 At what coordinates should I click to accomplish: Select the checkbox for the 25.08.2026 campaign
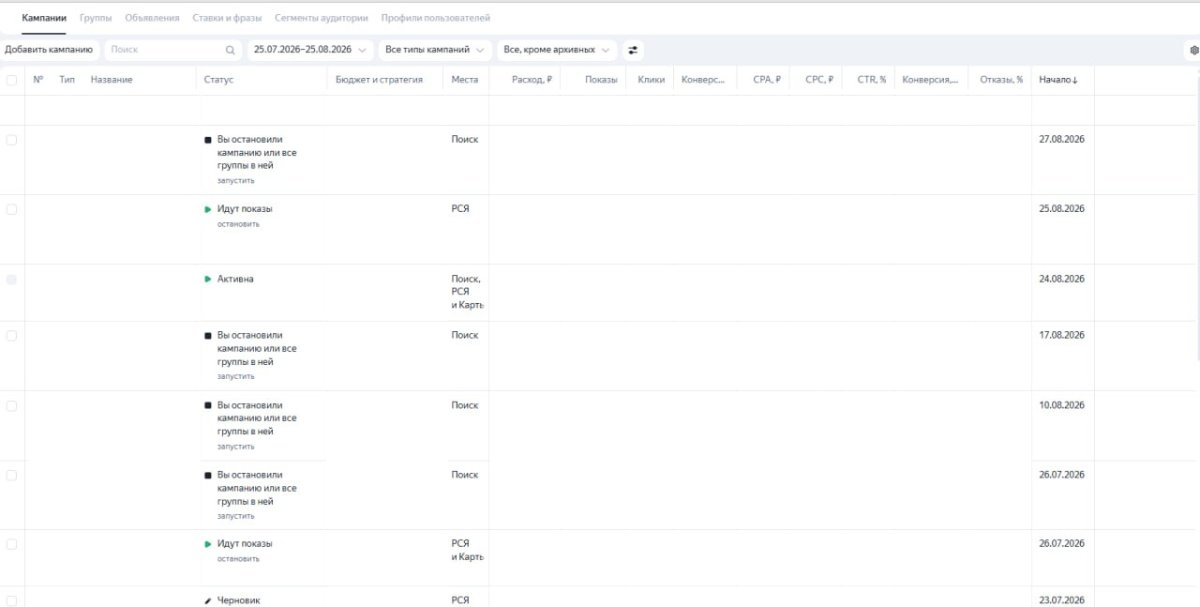[x=12, y=209]
